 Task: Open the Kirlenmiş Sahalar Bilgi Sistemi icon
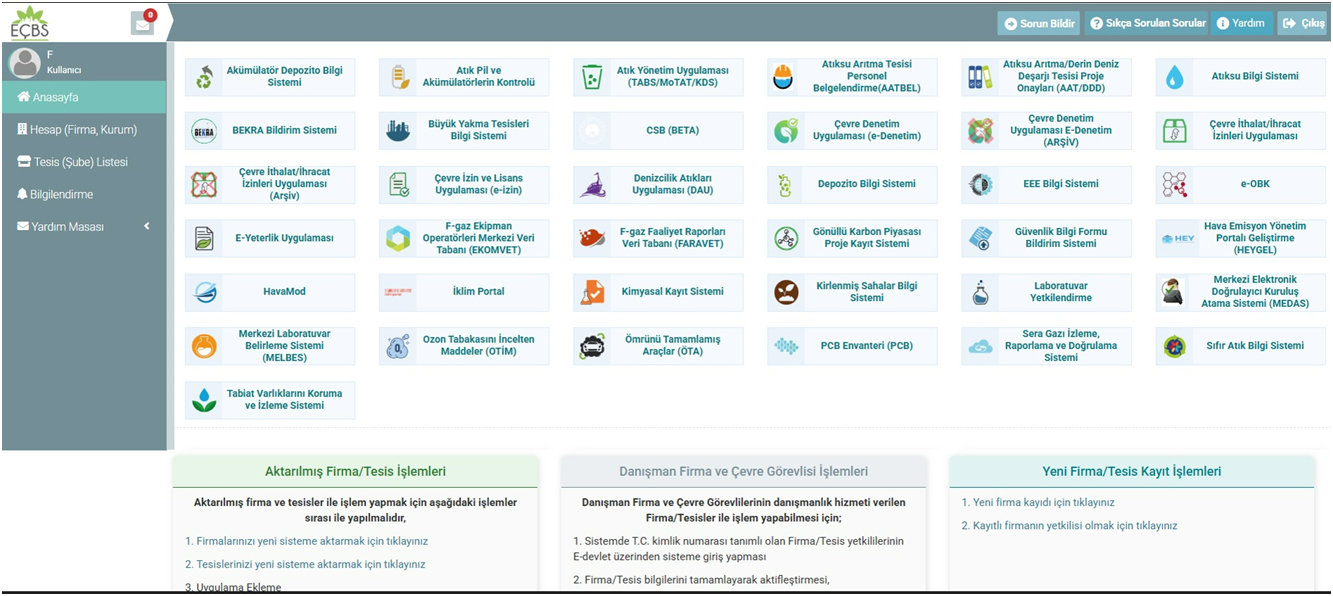787,293
